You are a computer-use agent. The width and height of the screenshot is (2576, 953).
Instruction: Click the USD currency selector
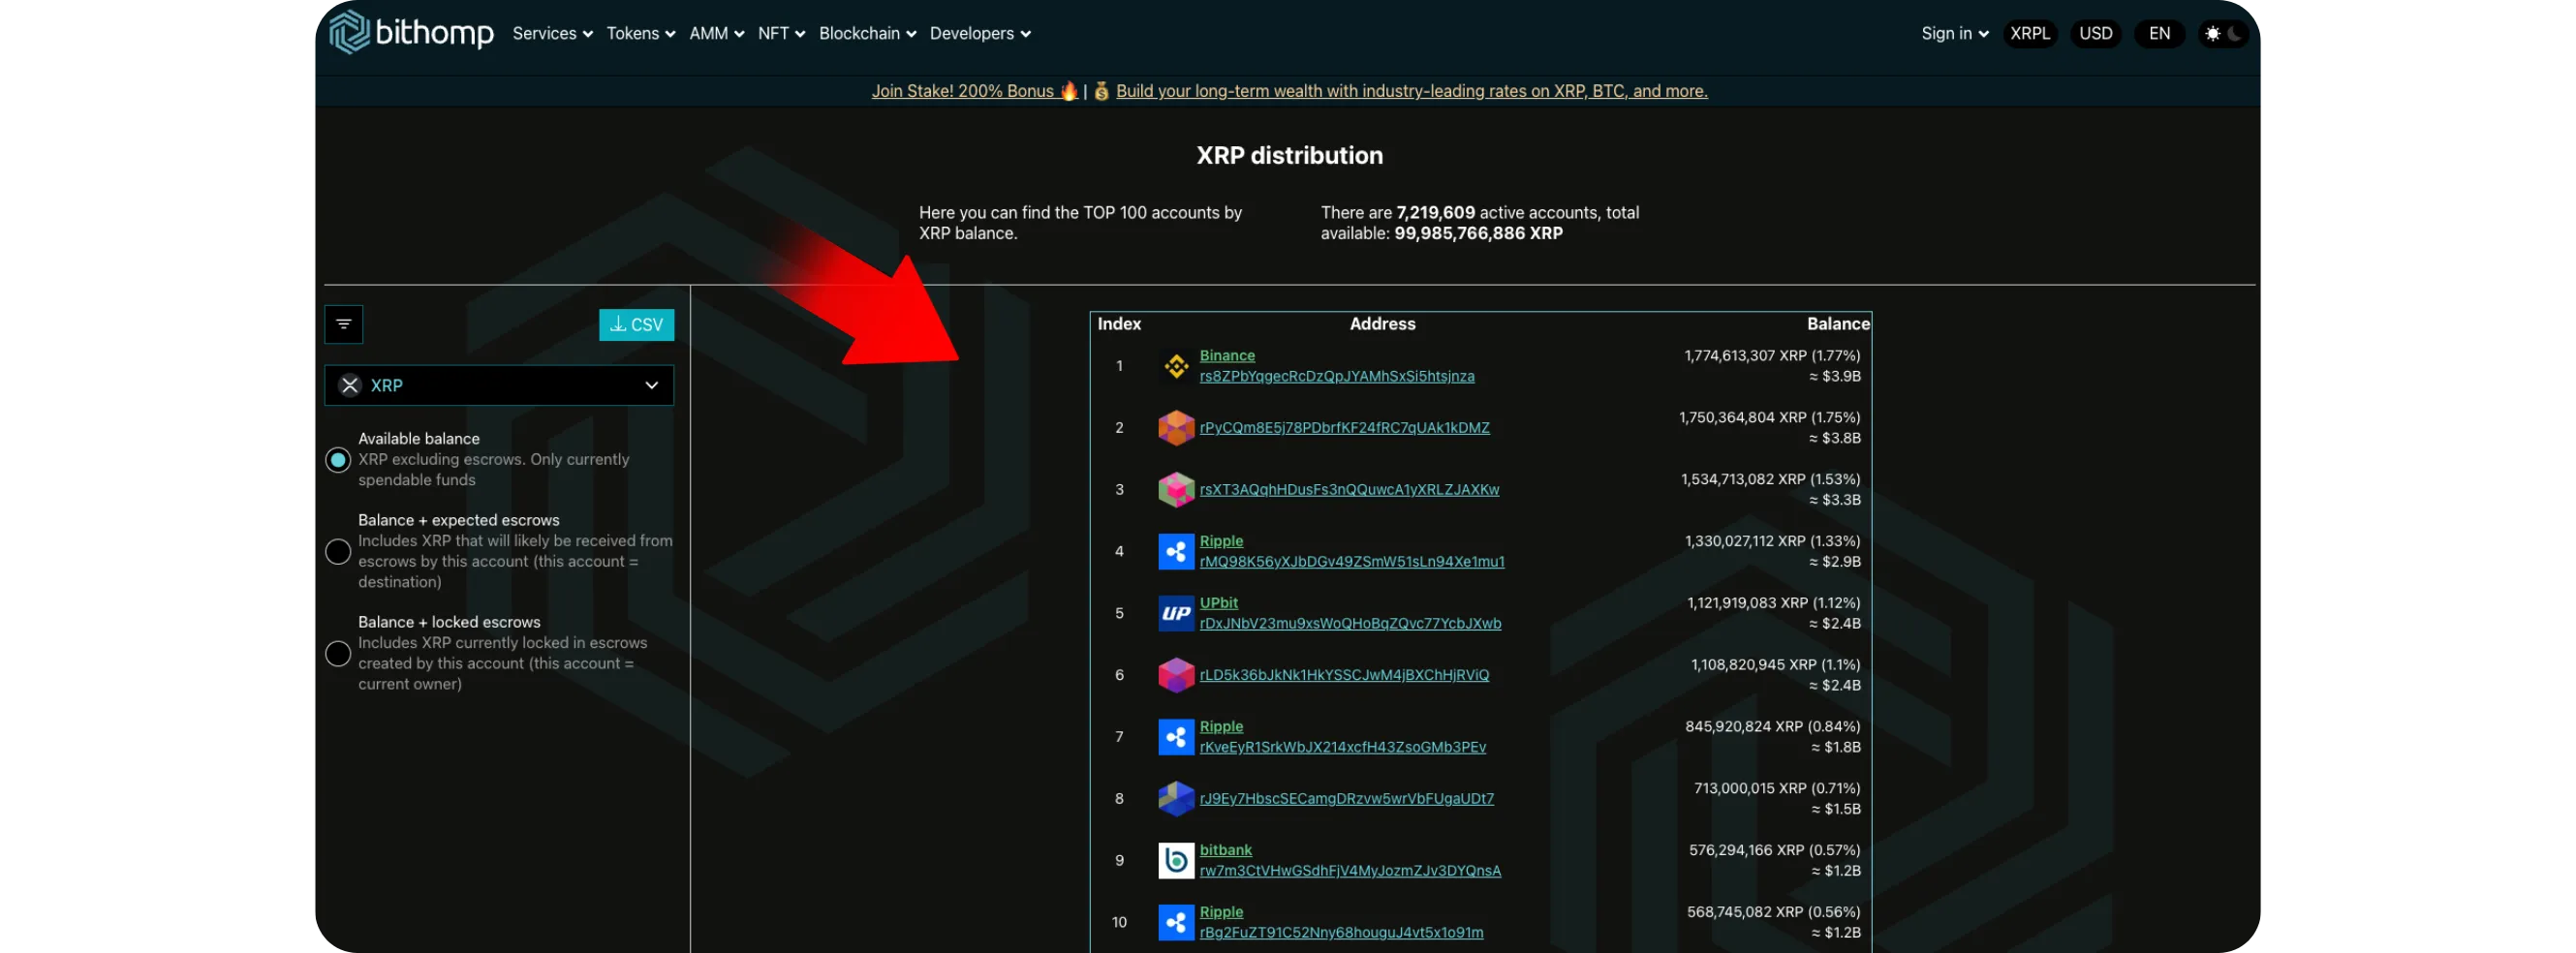pos(2095,33)
